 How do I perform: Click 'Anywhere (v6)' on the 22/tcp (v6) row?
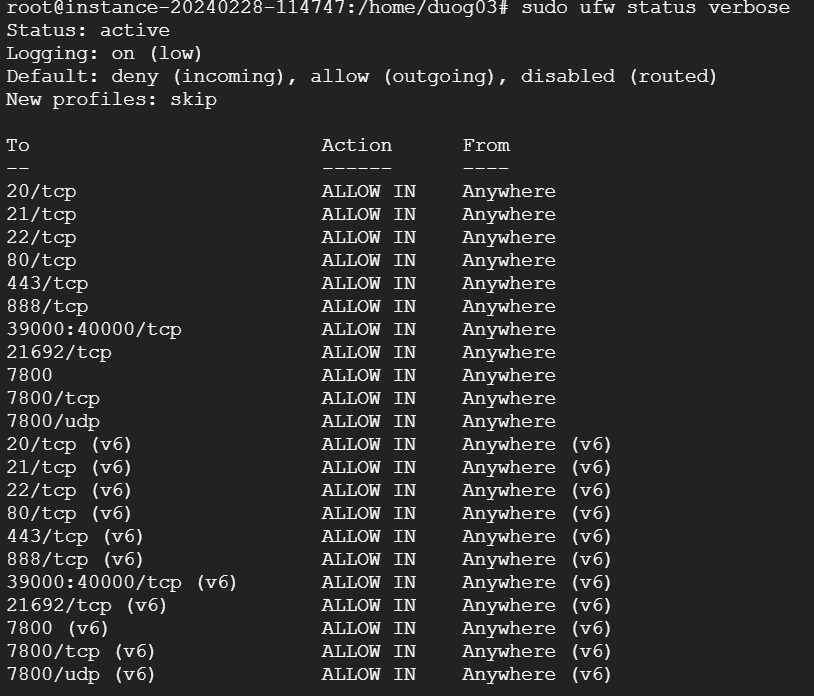536,490
